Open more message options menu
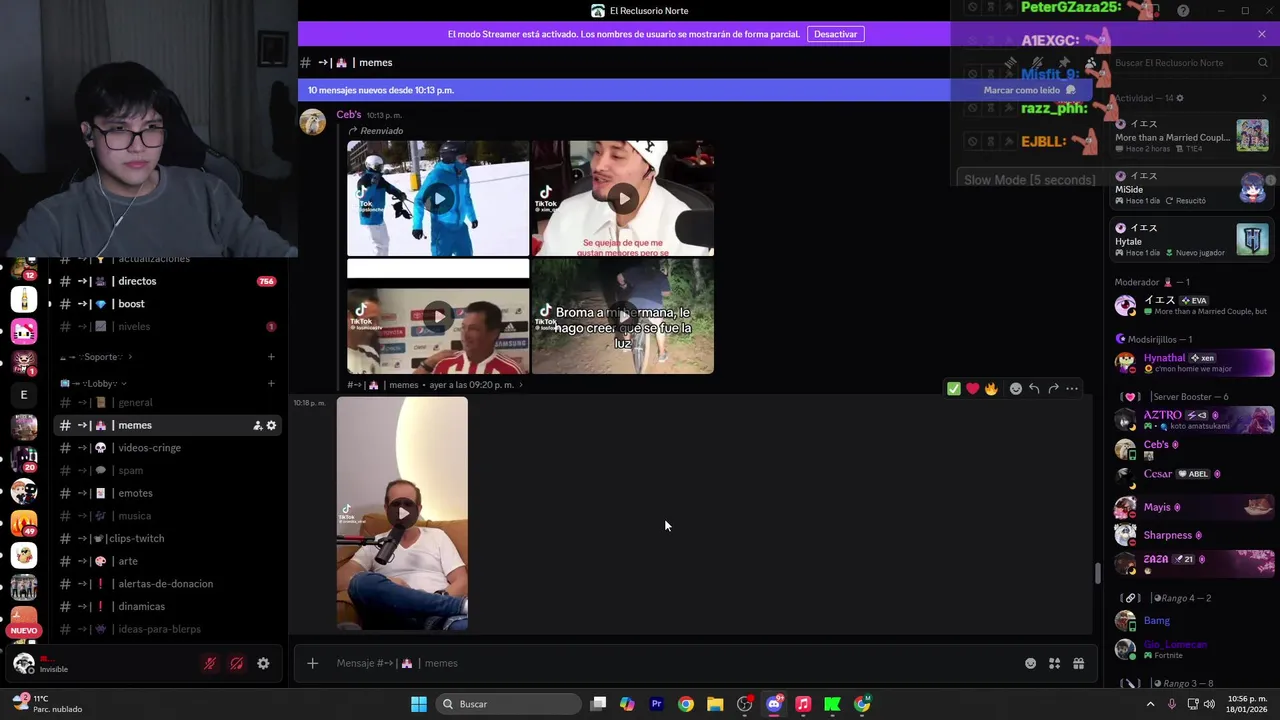Image resolution: width=1280 pixels, height=720 pixels. tap(1072, 389)
